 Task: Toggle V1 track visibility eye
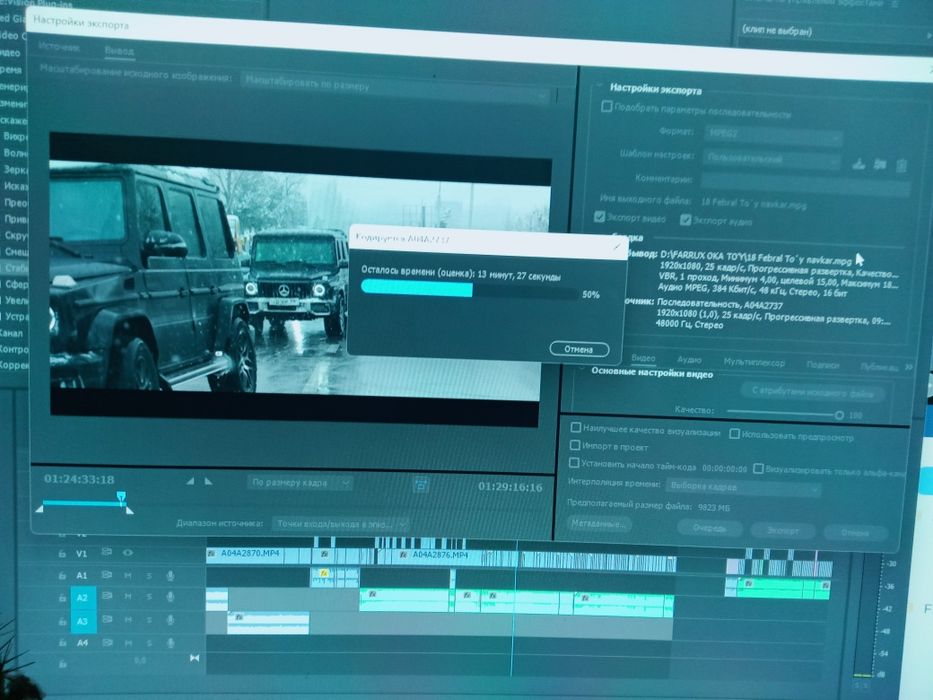(127, 552)
